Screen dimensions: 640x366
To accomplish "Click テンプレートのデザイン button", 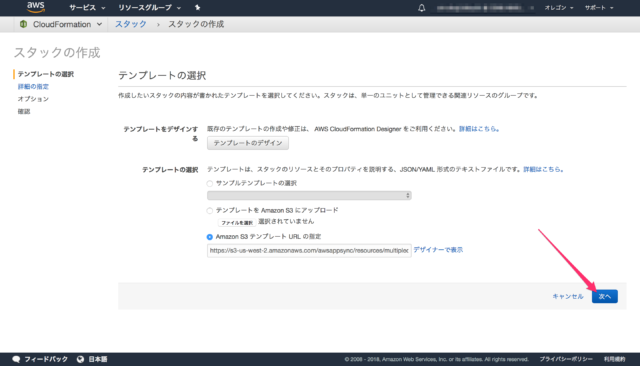I will (248, 143).
